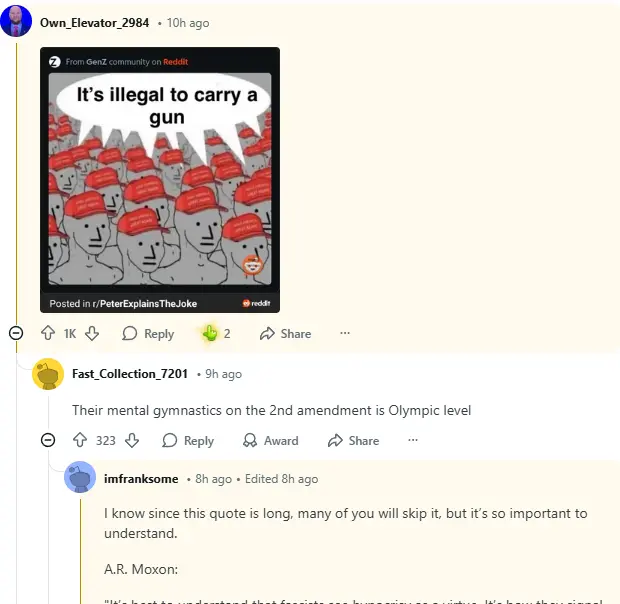Collapse Own_Elevator_2984's comment thread
The height and width of the screenshot is (604, 620).
(16, 333)
